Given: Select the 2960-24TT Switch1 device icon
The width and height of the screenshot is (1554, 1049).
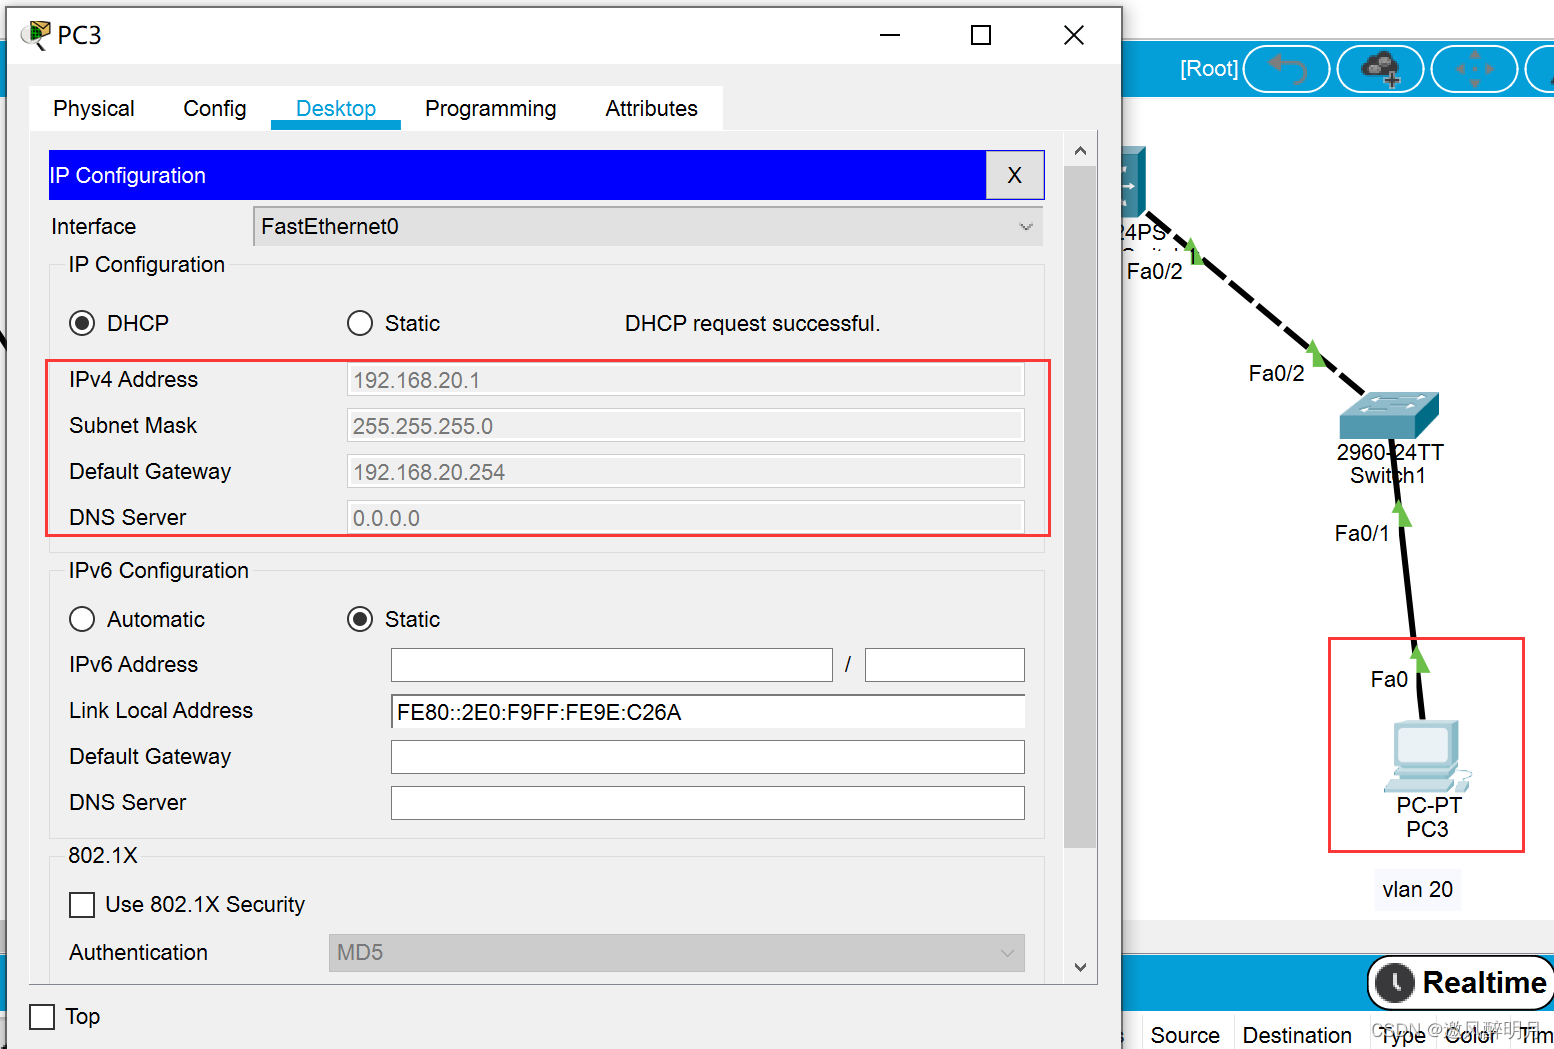Looking at the screenshot, I should 1389,414.
